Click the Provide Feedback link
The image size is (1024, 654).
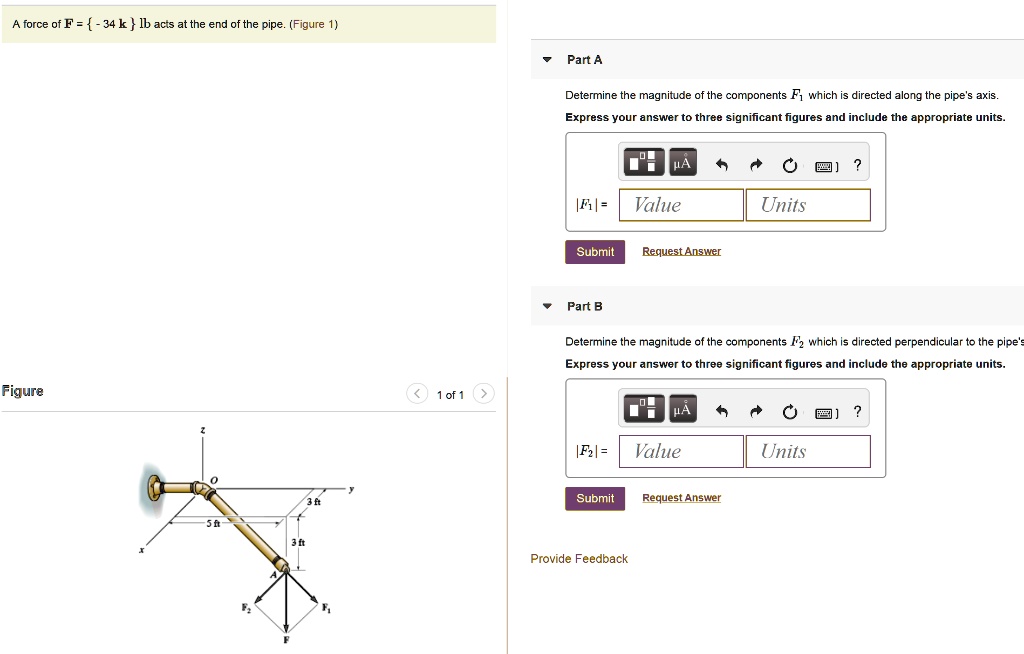point(579,558)
